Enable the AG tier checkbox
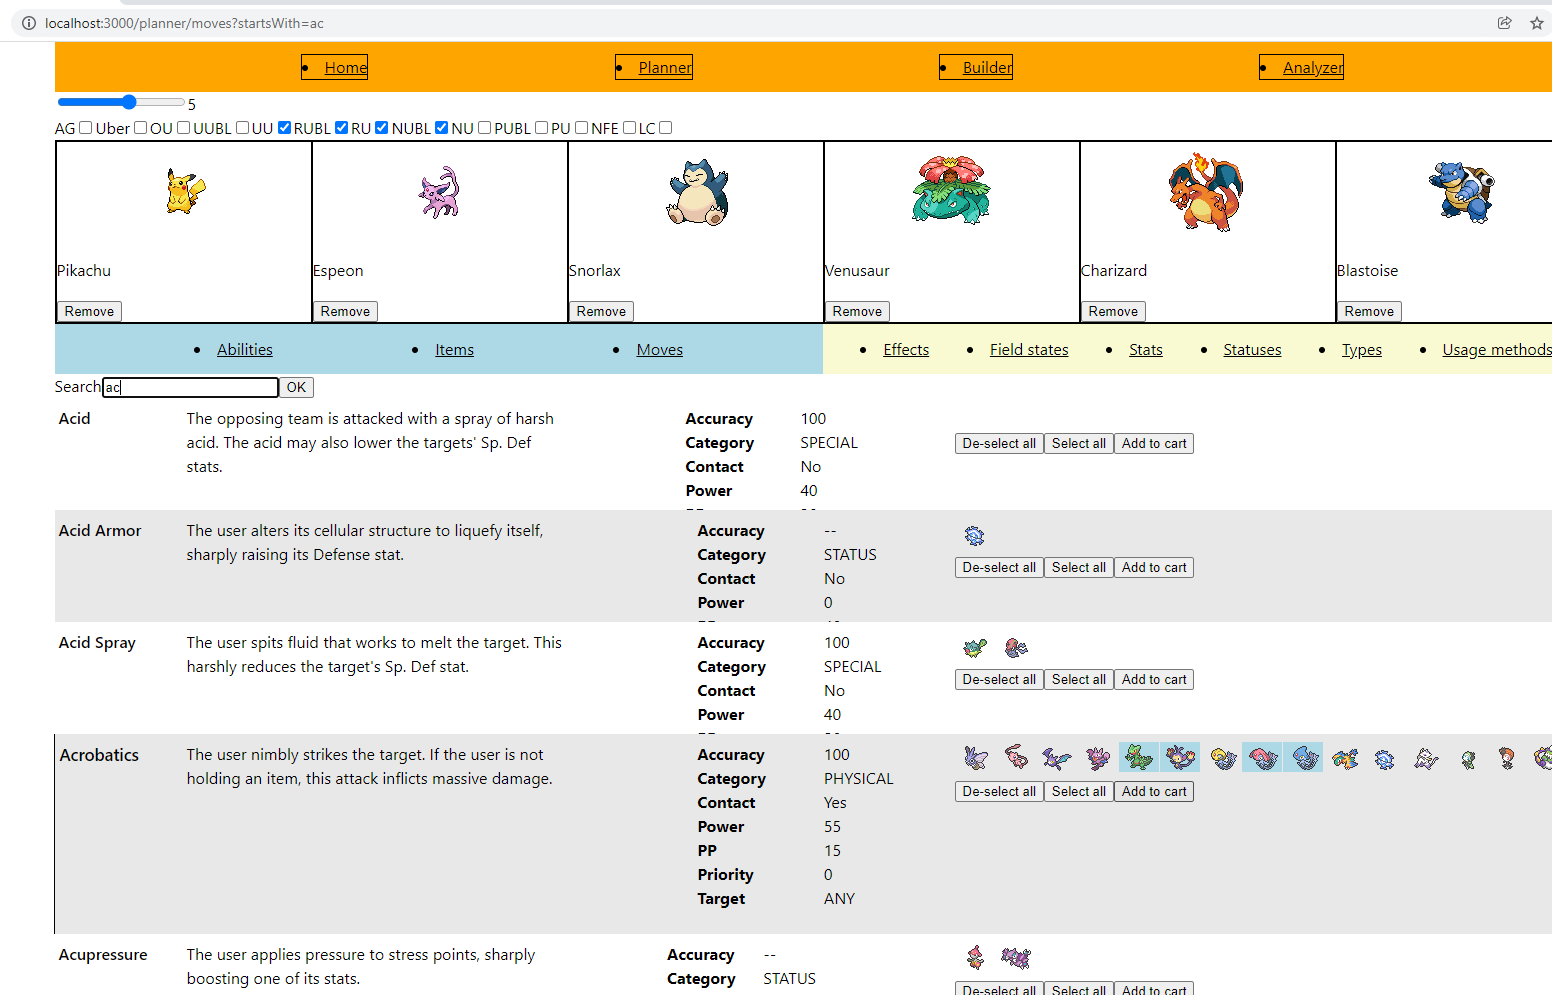Image resolution: width=1552 pixels, height=995 pixels. coord(86,127)
